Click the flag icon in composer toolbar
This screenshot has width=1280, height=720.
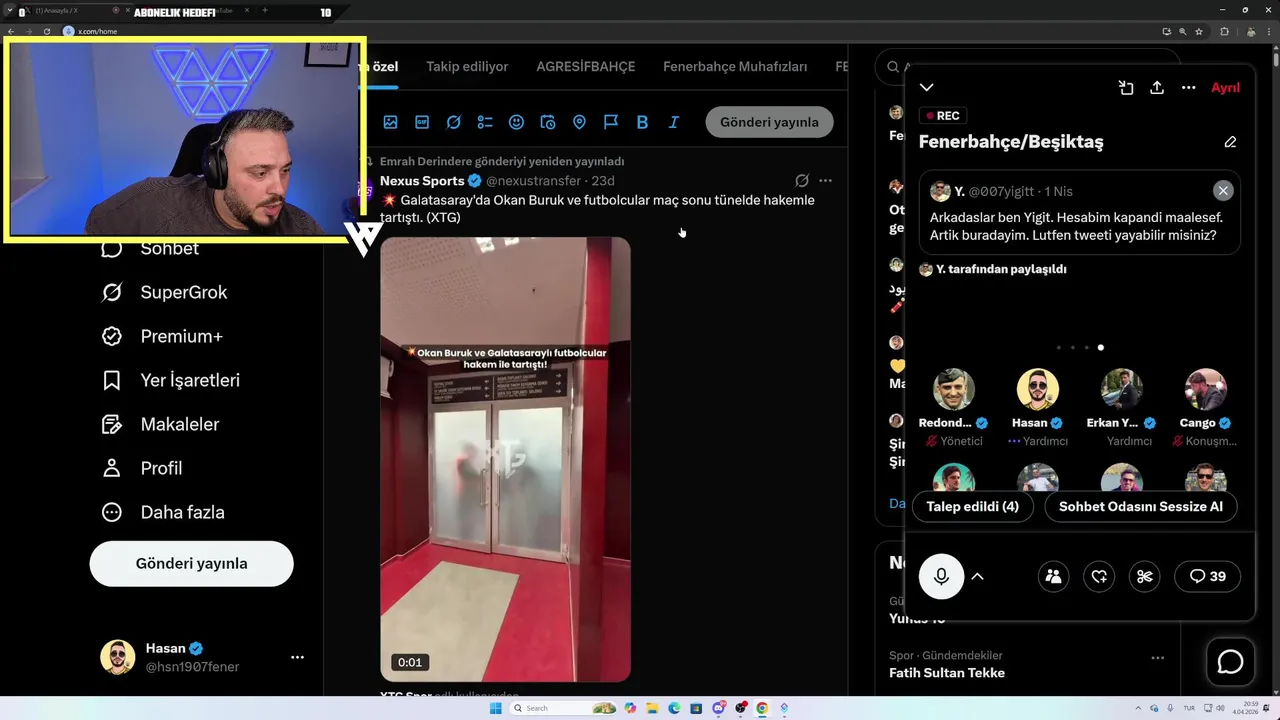tap(611, 122)
